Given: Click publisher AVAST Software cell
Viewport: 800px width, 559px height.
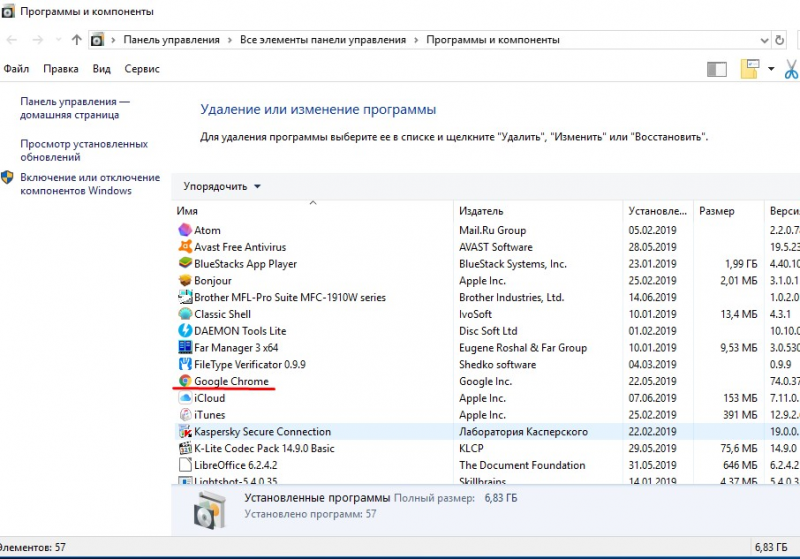Looking at the screenshot, I should (495, 247).
